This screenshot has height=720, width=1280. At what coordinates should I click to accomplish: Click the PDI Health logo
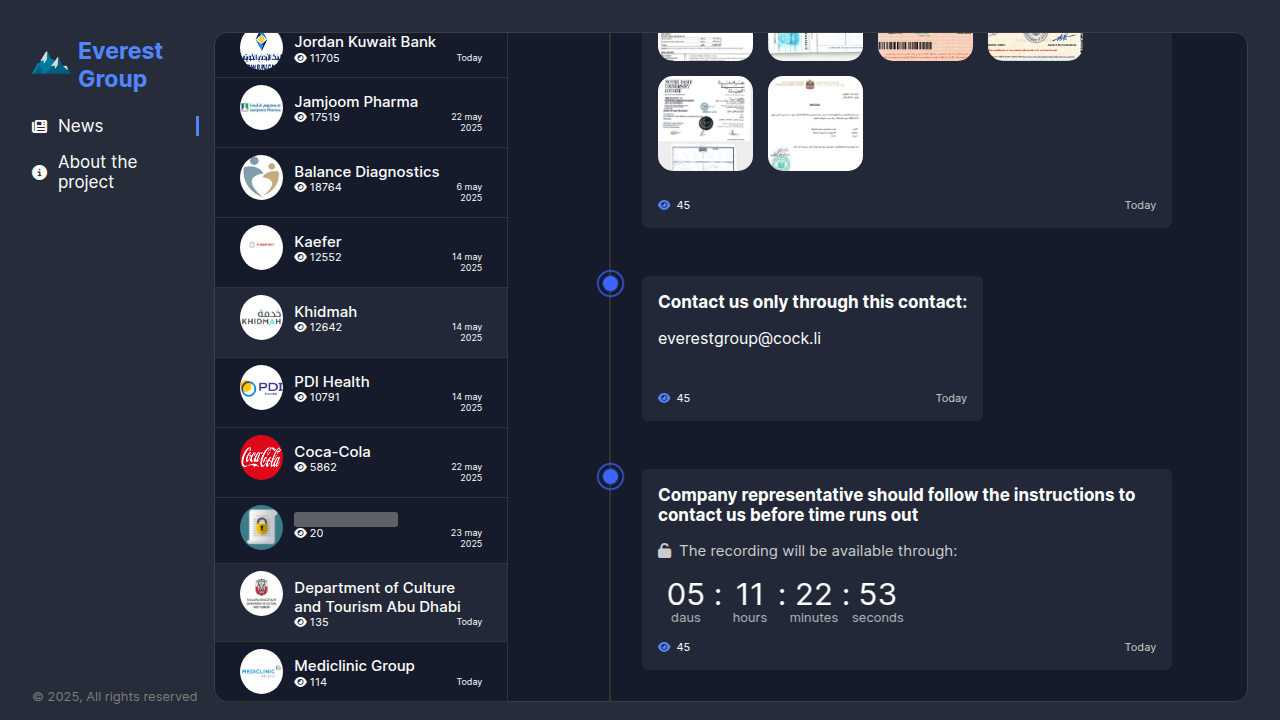click(261, 388)
